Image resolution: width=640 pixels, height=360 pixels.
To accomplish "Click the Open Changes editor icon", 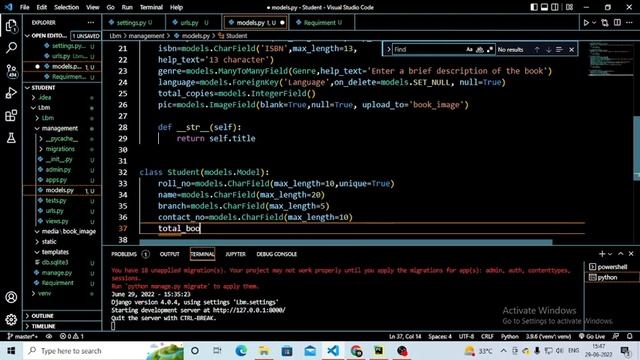I will (605, 23).
